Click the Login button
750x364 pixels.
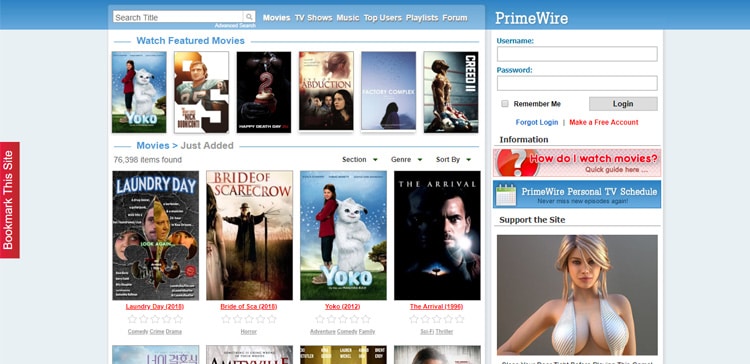click(623, 104)
